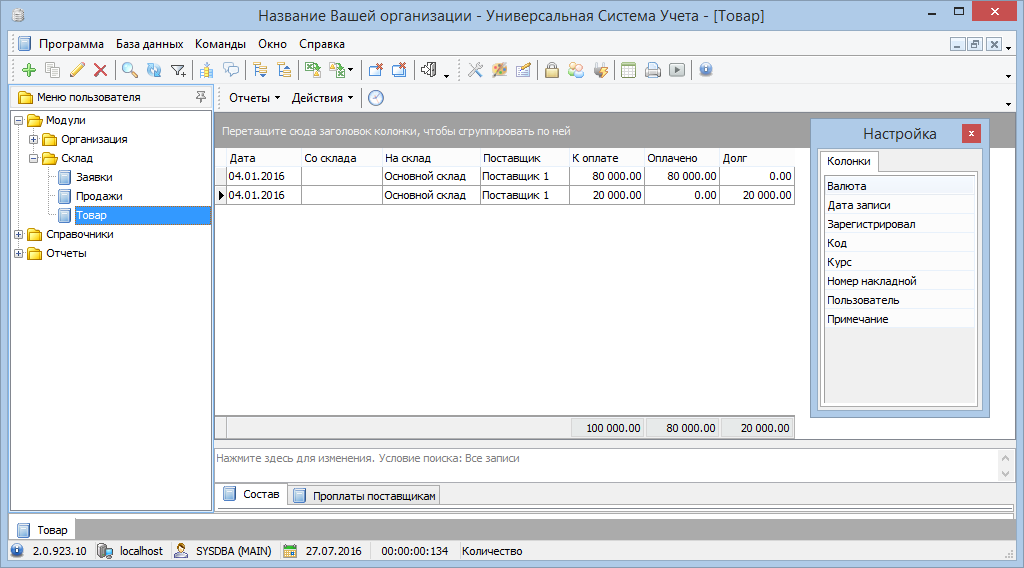Select the Номер накладной column in Настройка
1024x568 pixels.
[871, 282]
